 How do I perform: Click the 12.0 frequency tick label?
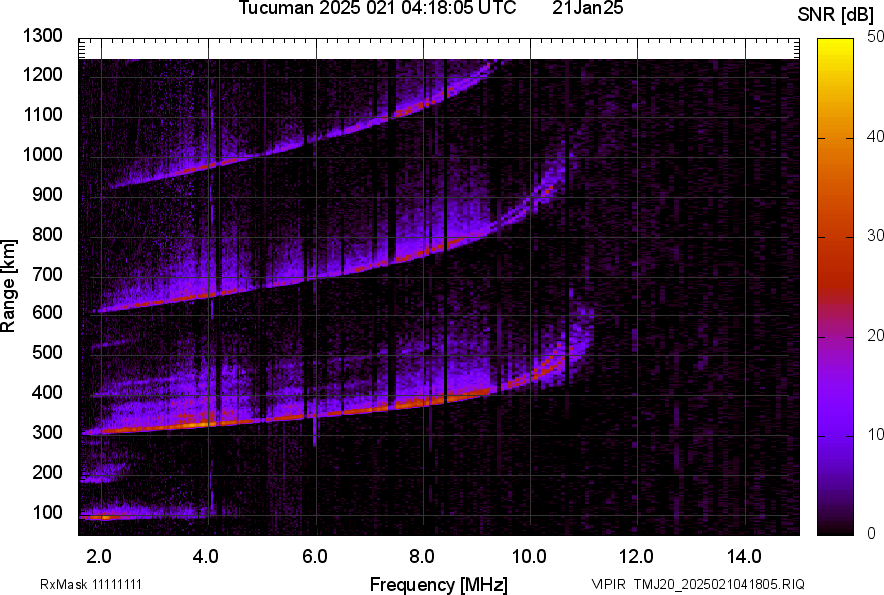[637, 556]
